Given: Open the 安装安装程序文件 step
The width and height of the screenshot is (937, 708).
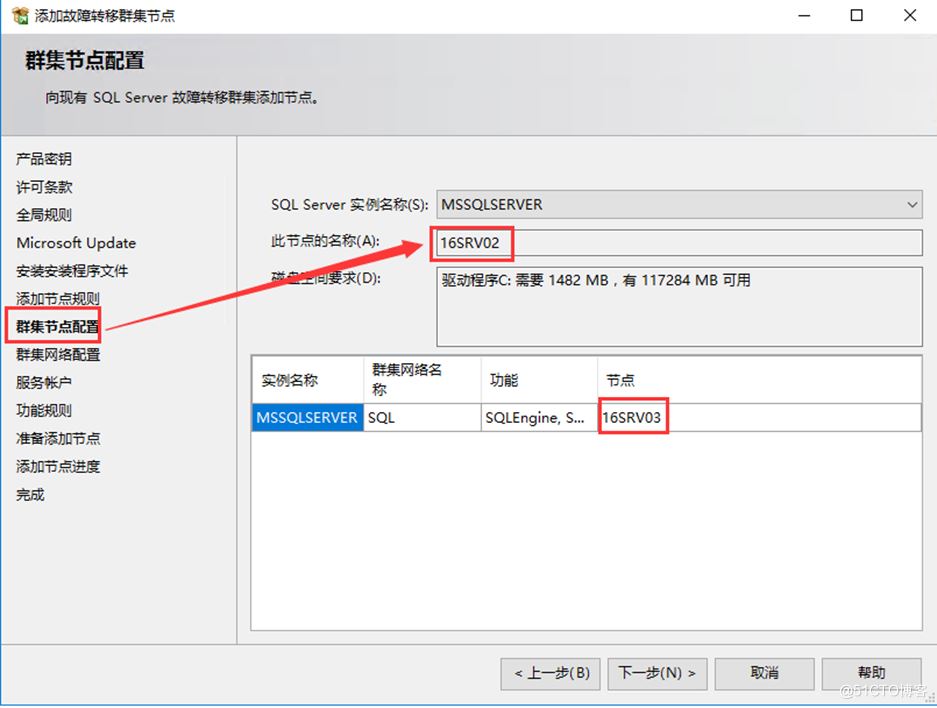Looking at the screenshot, I should [x=67, y=270].
